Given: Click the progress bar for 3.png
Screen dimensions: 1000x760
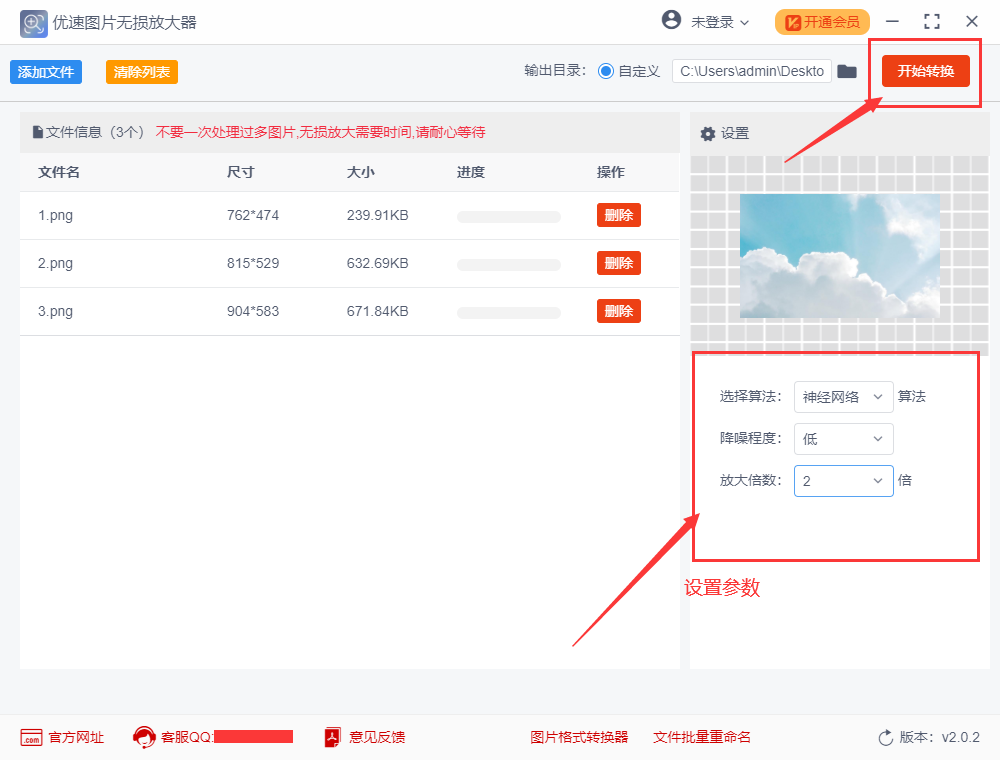Looking at the screenshot, I should pyautogui.click(x=509, y=313).
